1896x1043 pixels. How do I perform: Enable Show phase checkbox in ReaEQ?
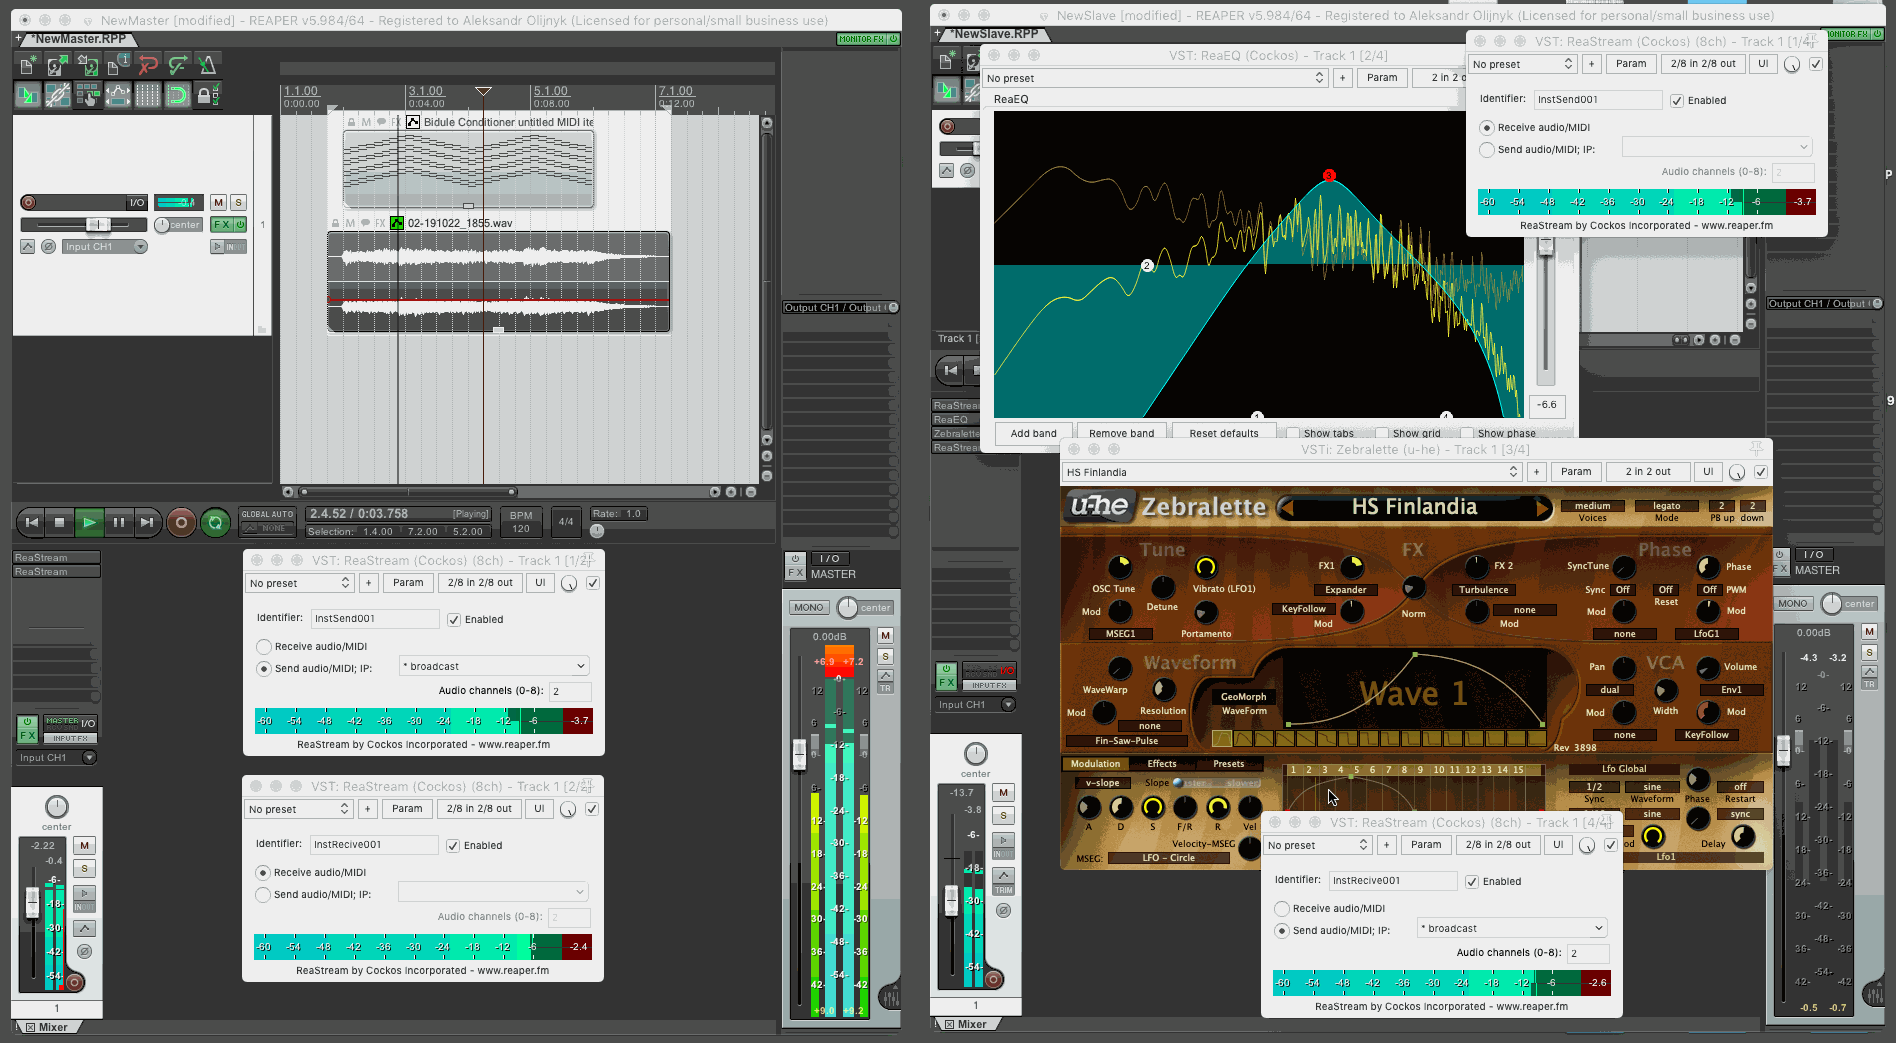click(x=1467, y=434)
